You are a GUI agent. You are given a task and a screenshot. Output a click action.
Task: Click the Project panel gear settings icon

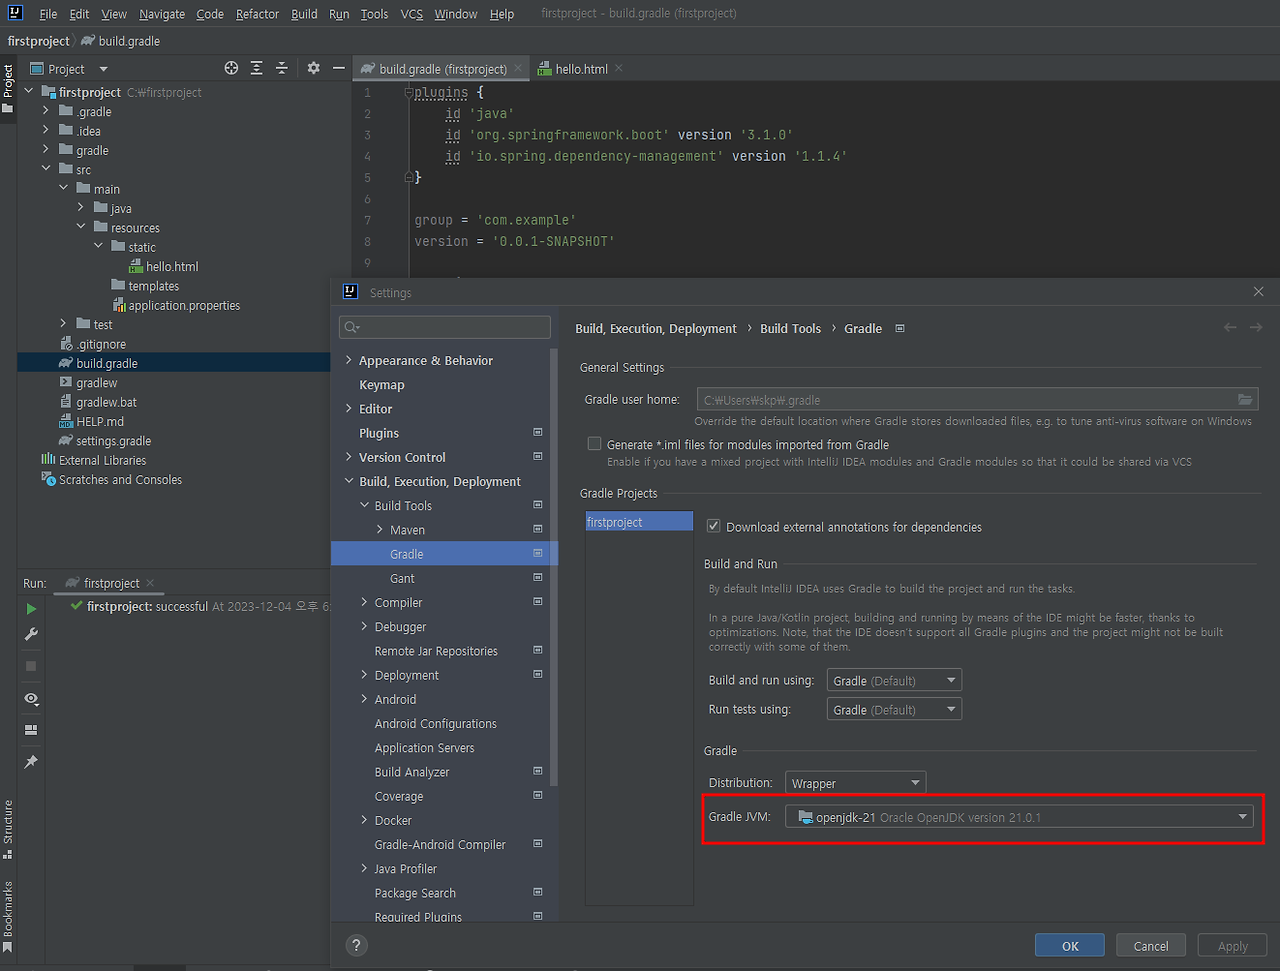(x=313, y=68)
